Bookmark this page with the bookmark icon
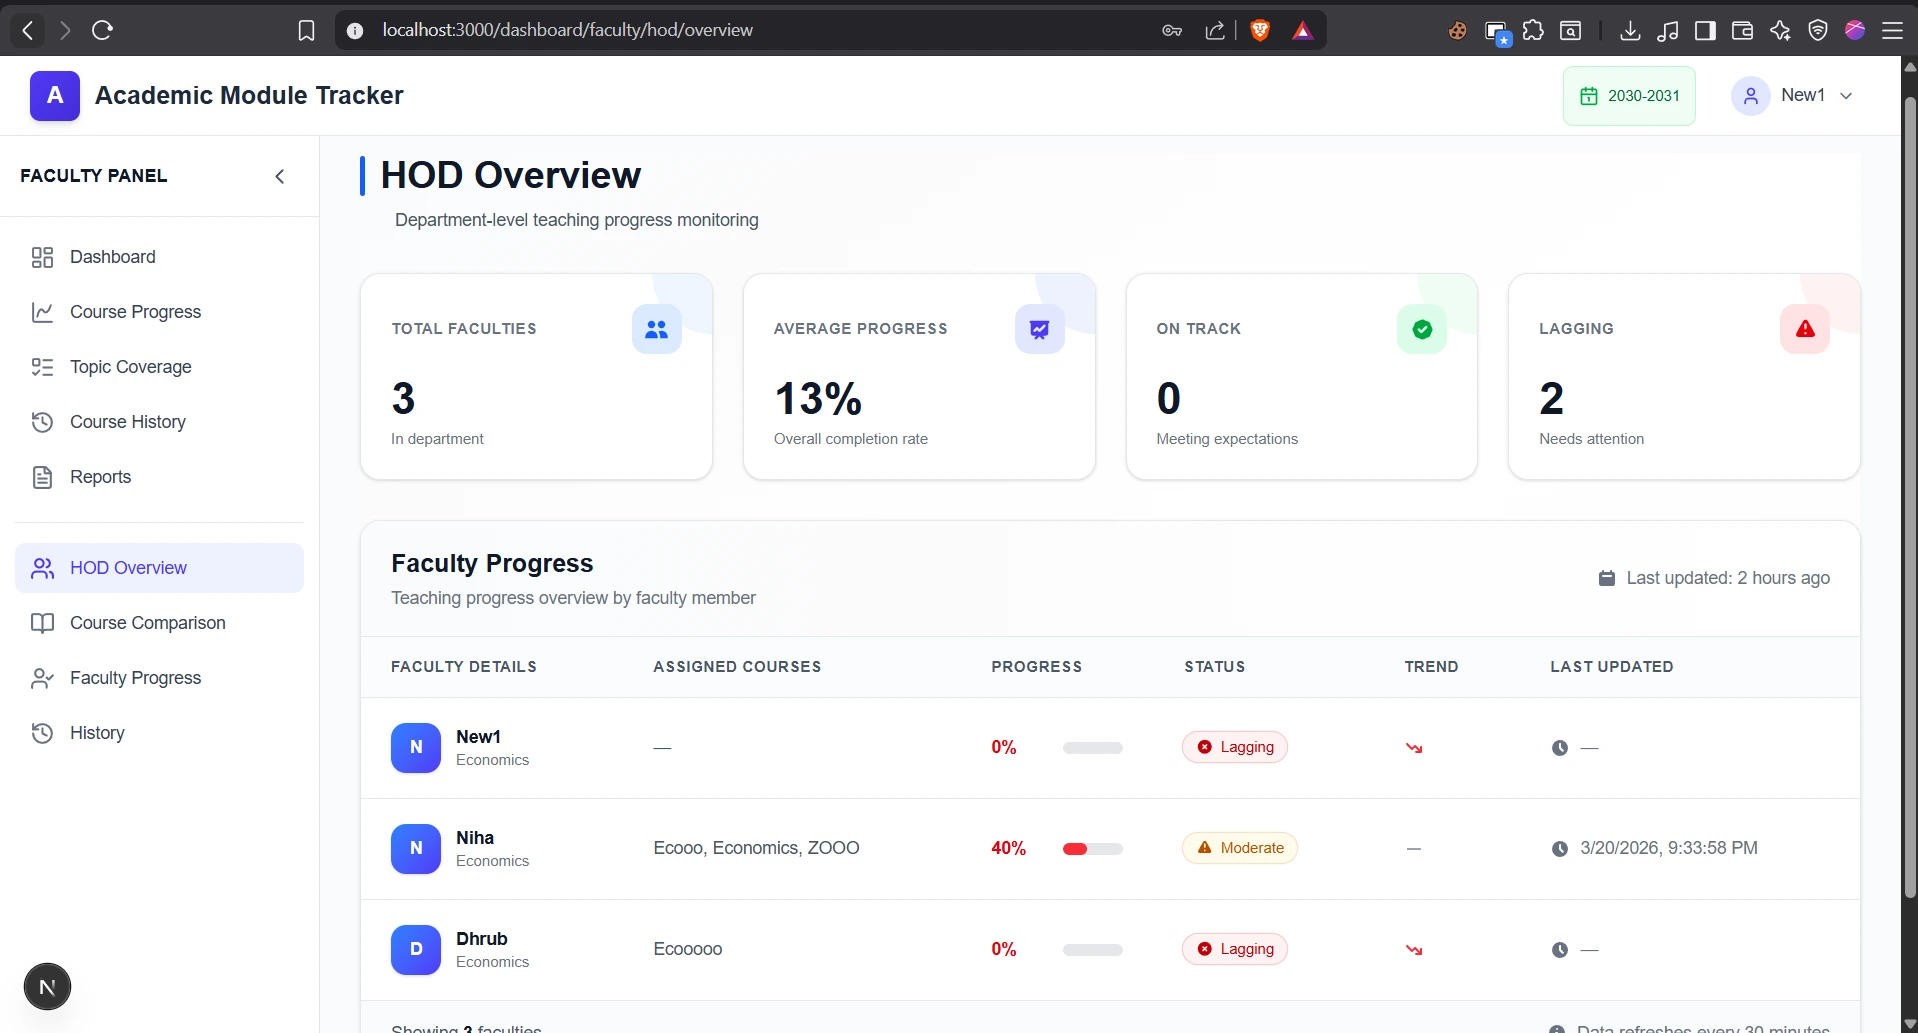The width and height of the screenshot is (1918, 1033). (x=306, y=30)
